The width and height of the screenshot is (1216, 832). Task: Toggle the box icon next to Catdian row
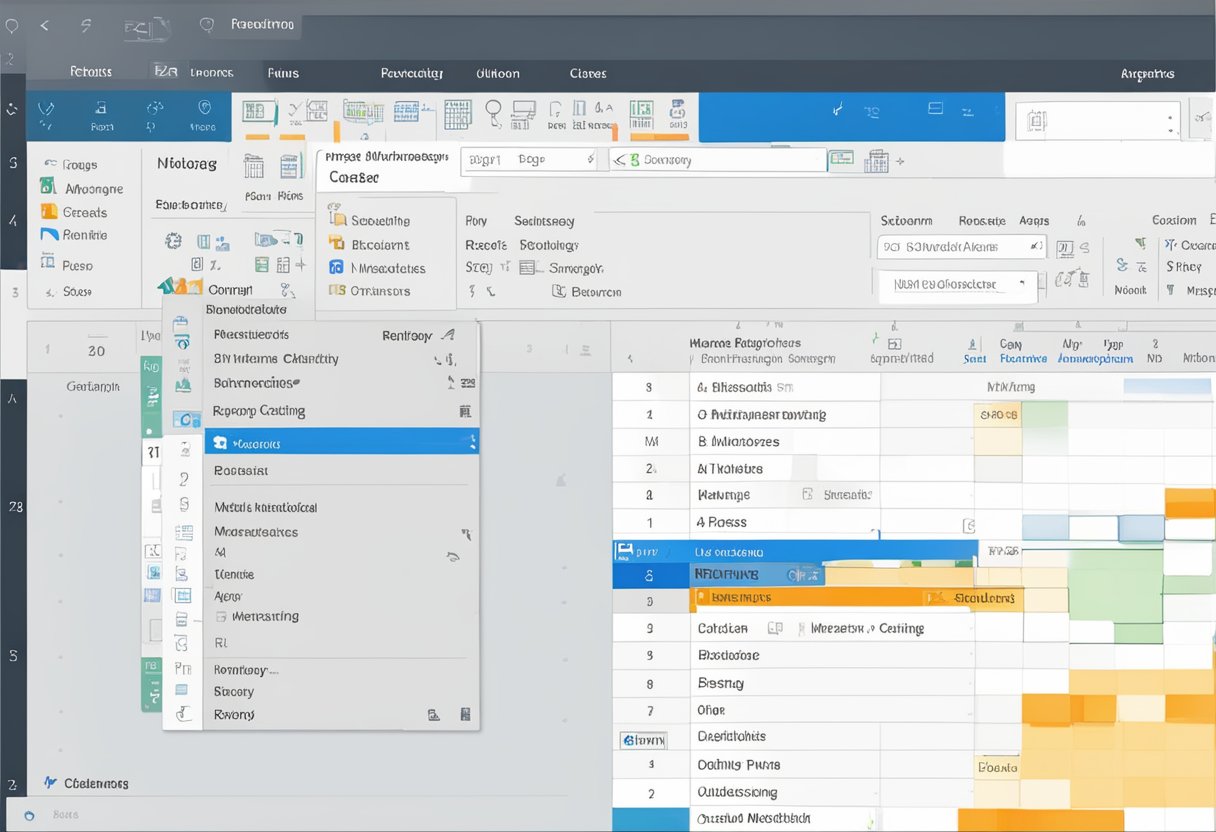[x=774, y=629]
